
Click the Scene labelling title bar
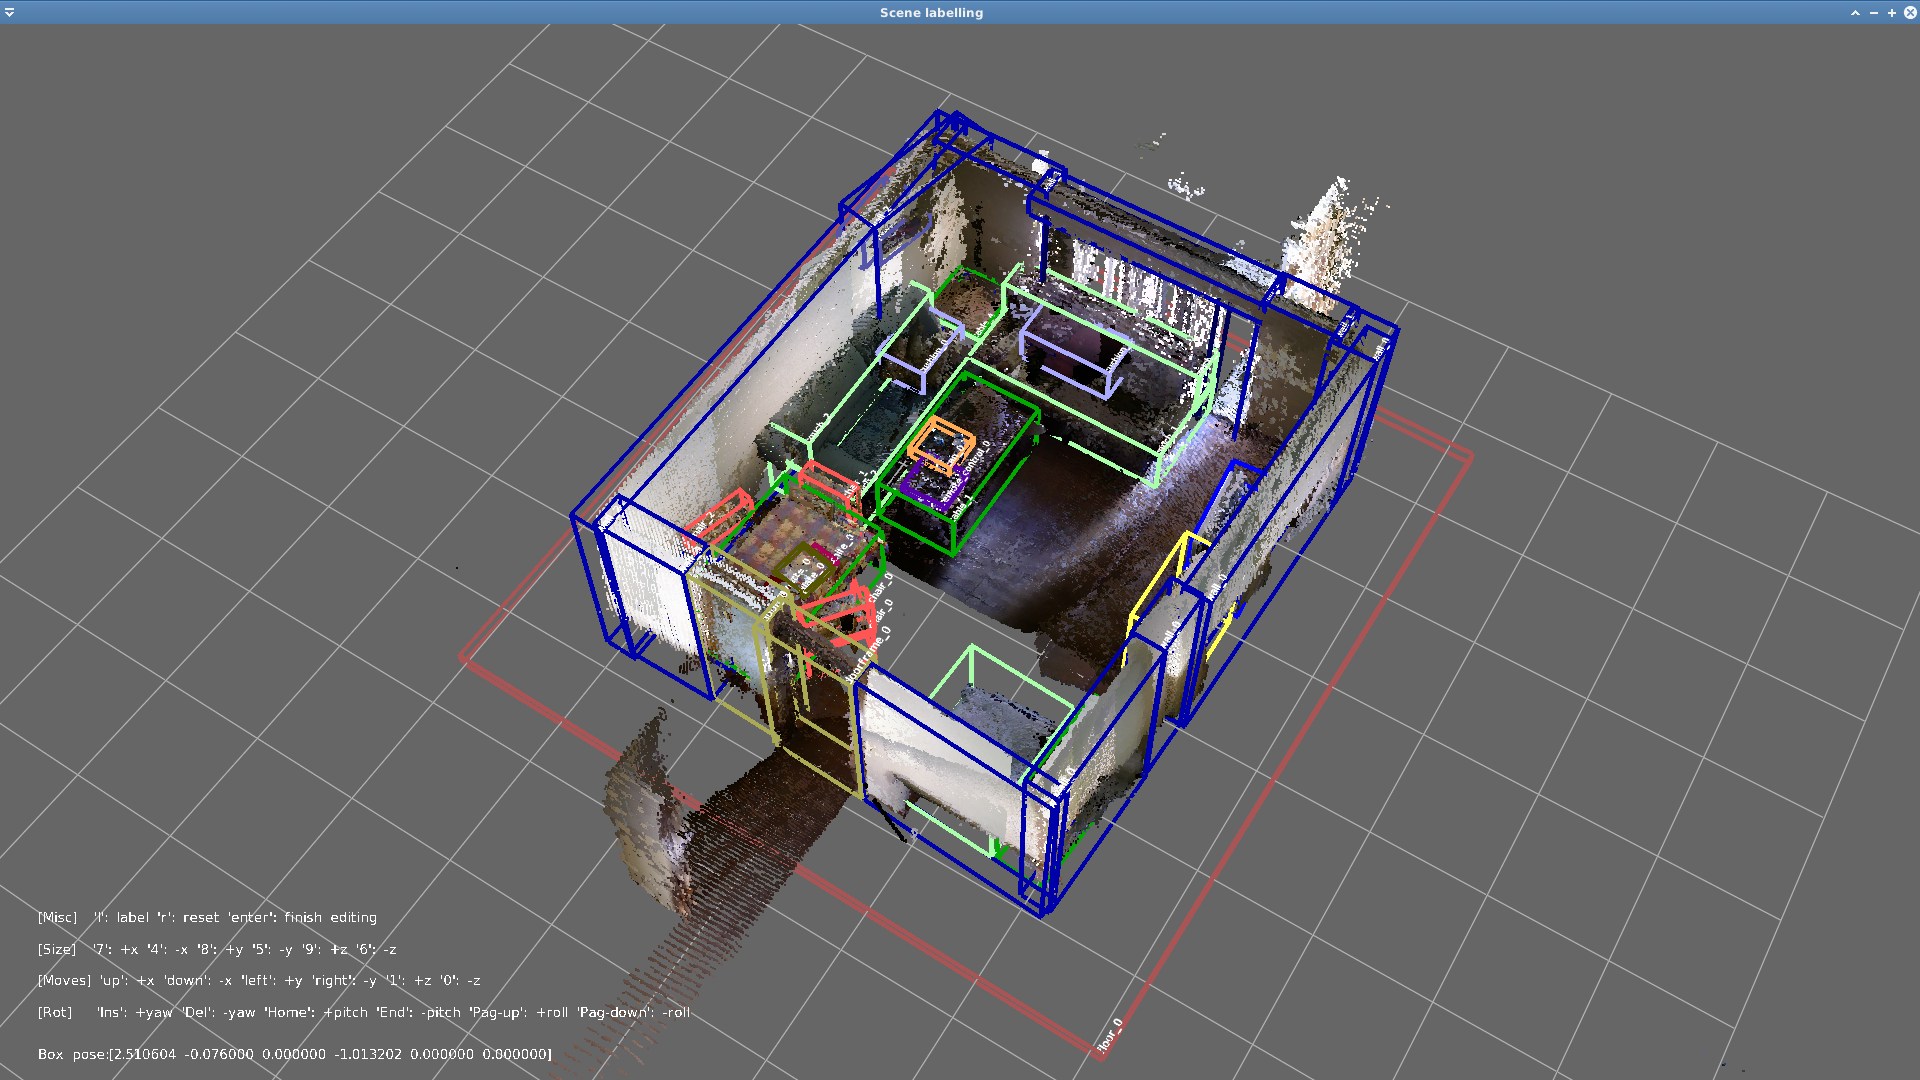coord(930,13)
